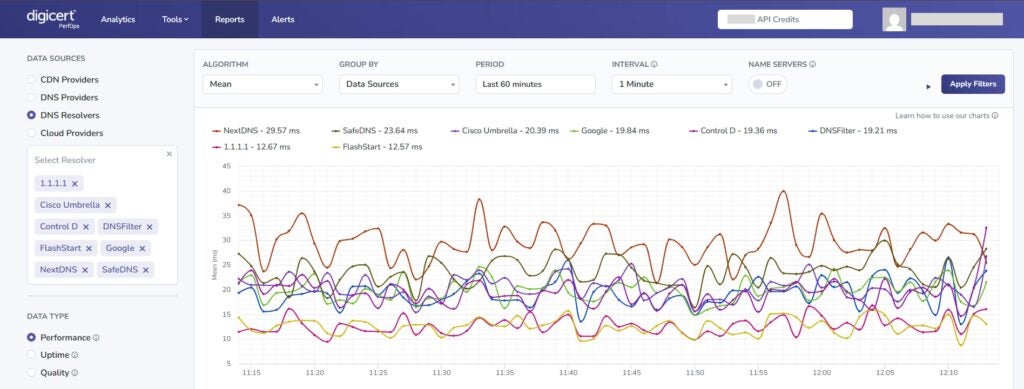The height and width of the screenshot is (389, 1024).
Task: Open the Group By Data Sources dropdown
Action: tap(399, 84)
